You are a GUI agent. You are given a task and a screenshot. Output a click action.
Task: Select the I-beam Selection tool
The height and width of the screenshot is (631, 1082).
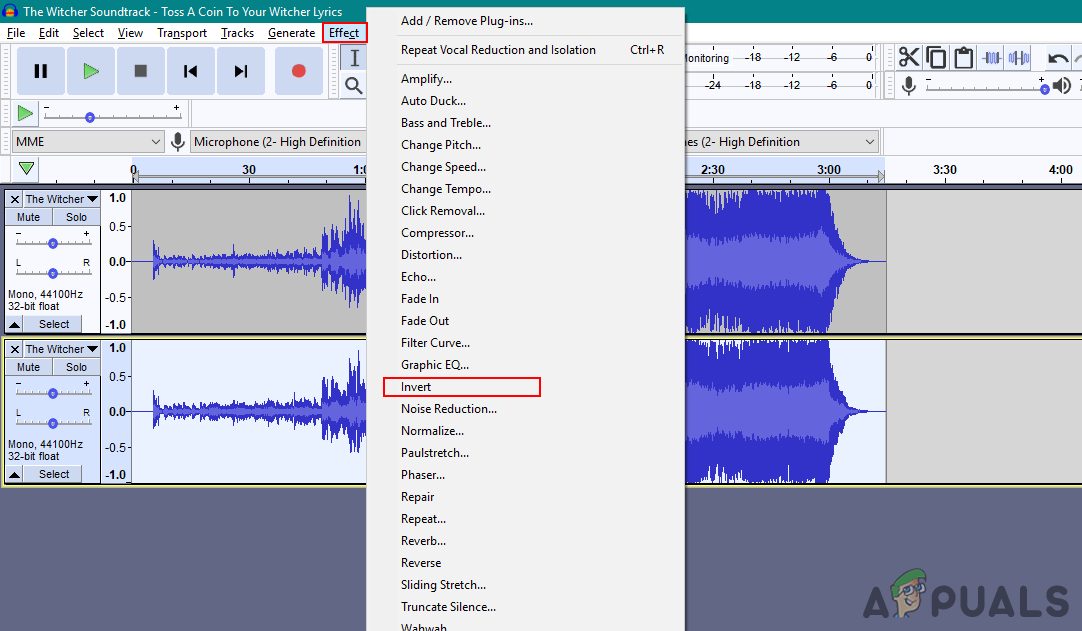coord(354,58)
